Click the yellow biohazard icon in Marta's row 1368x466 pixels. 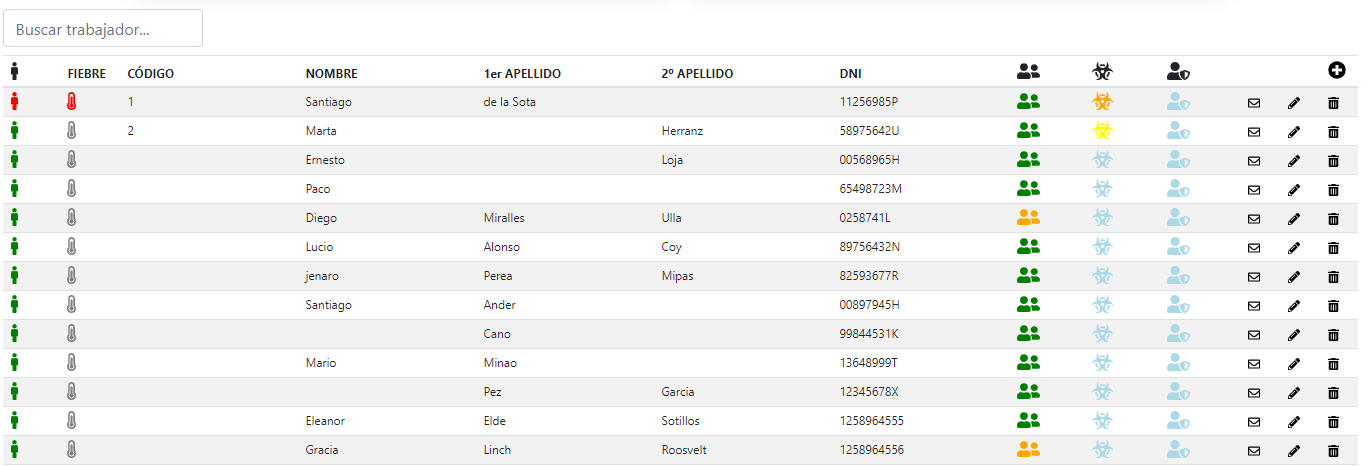[1102, 130]
